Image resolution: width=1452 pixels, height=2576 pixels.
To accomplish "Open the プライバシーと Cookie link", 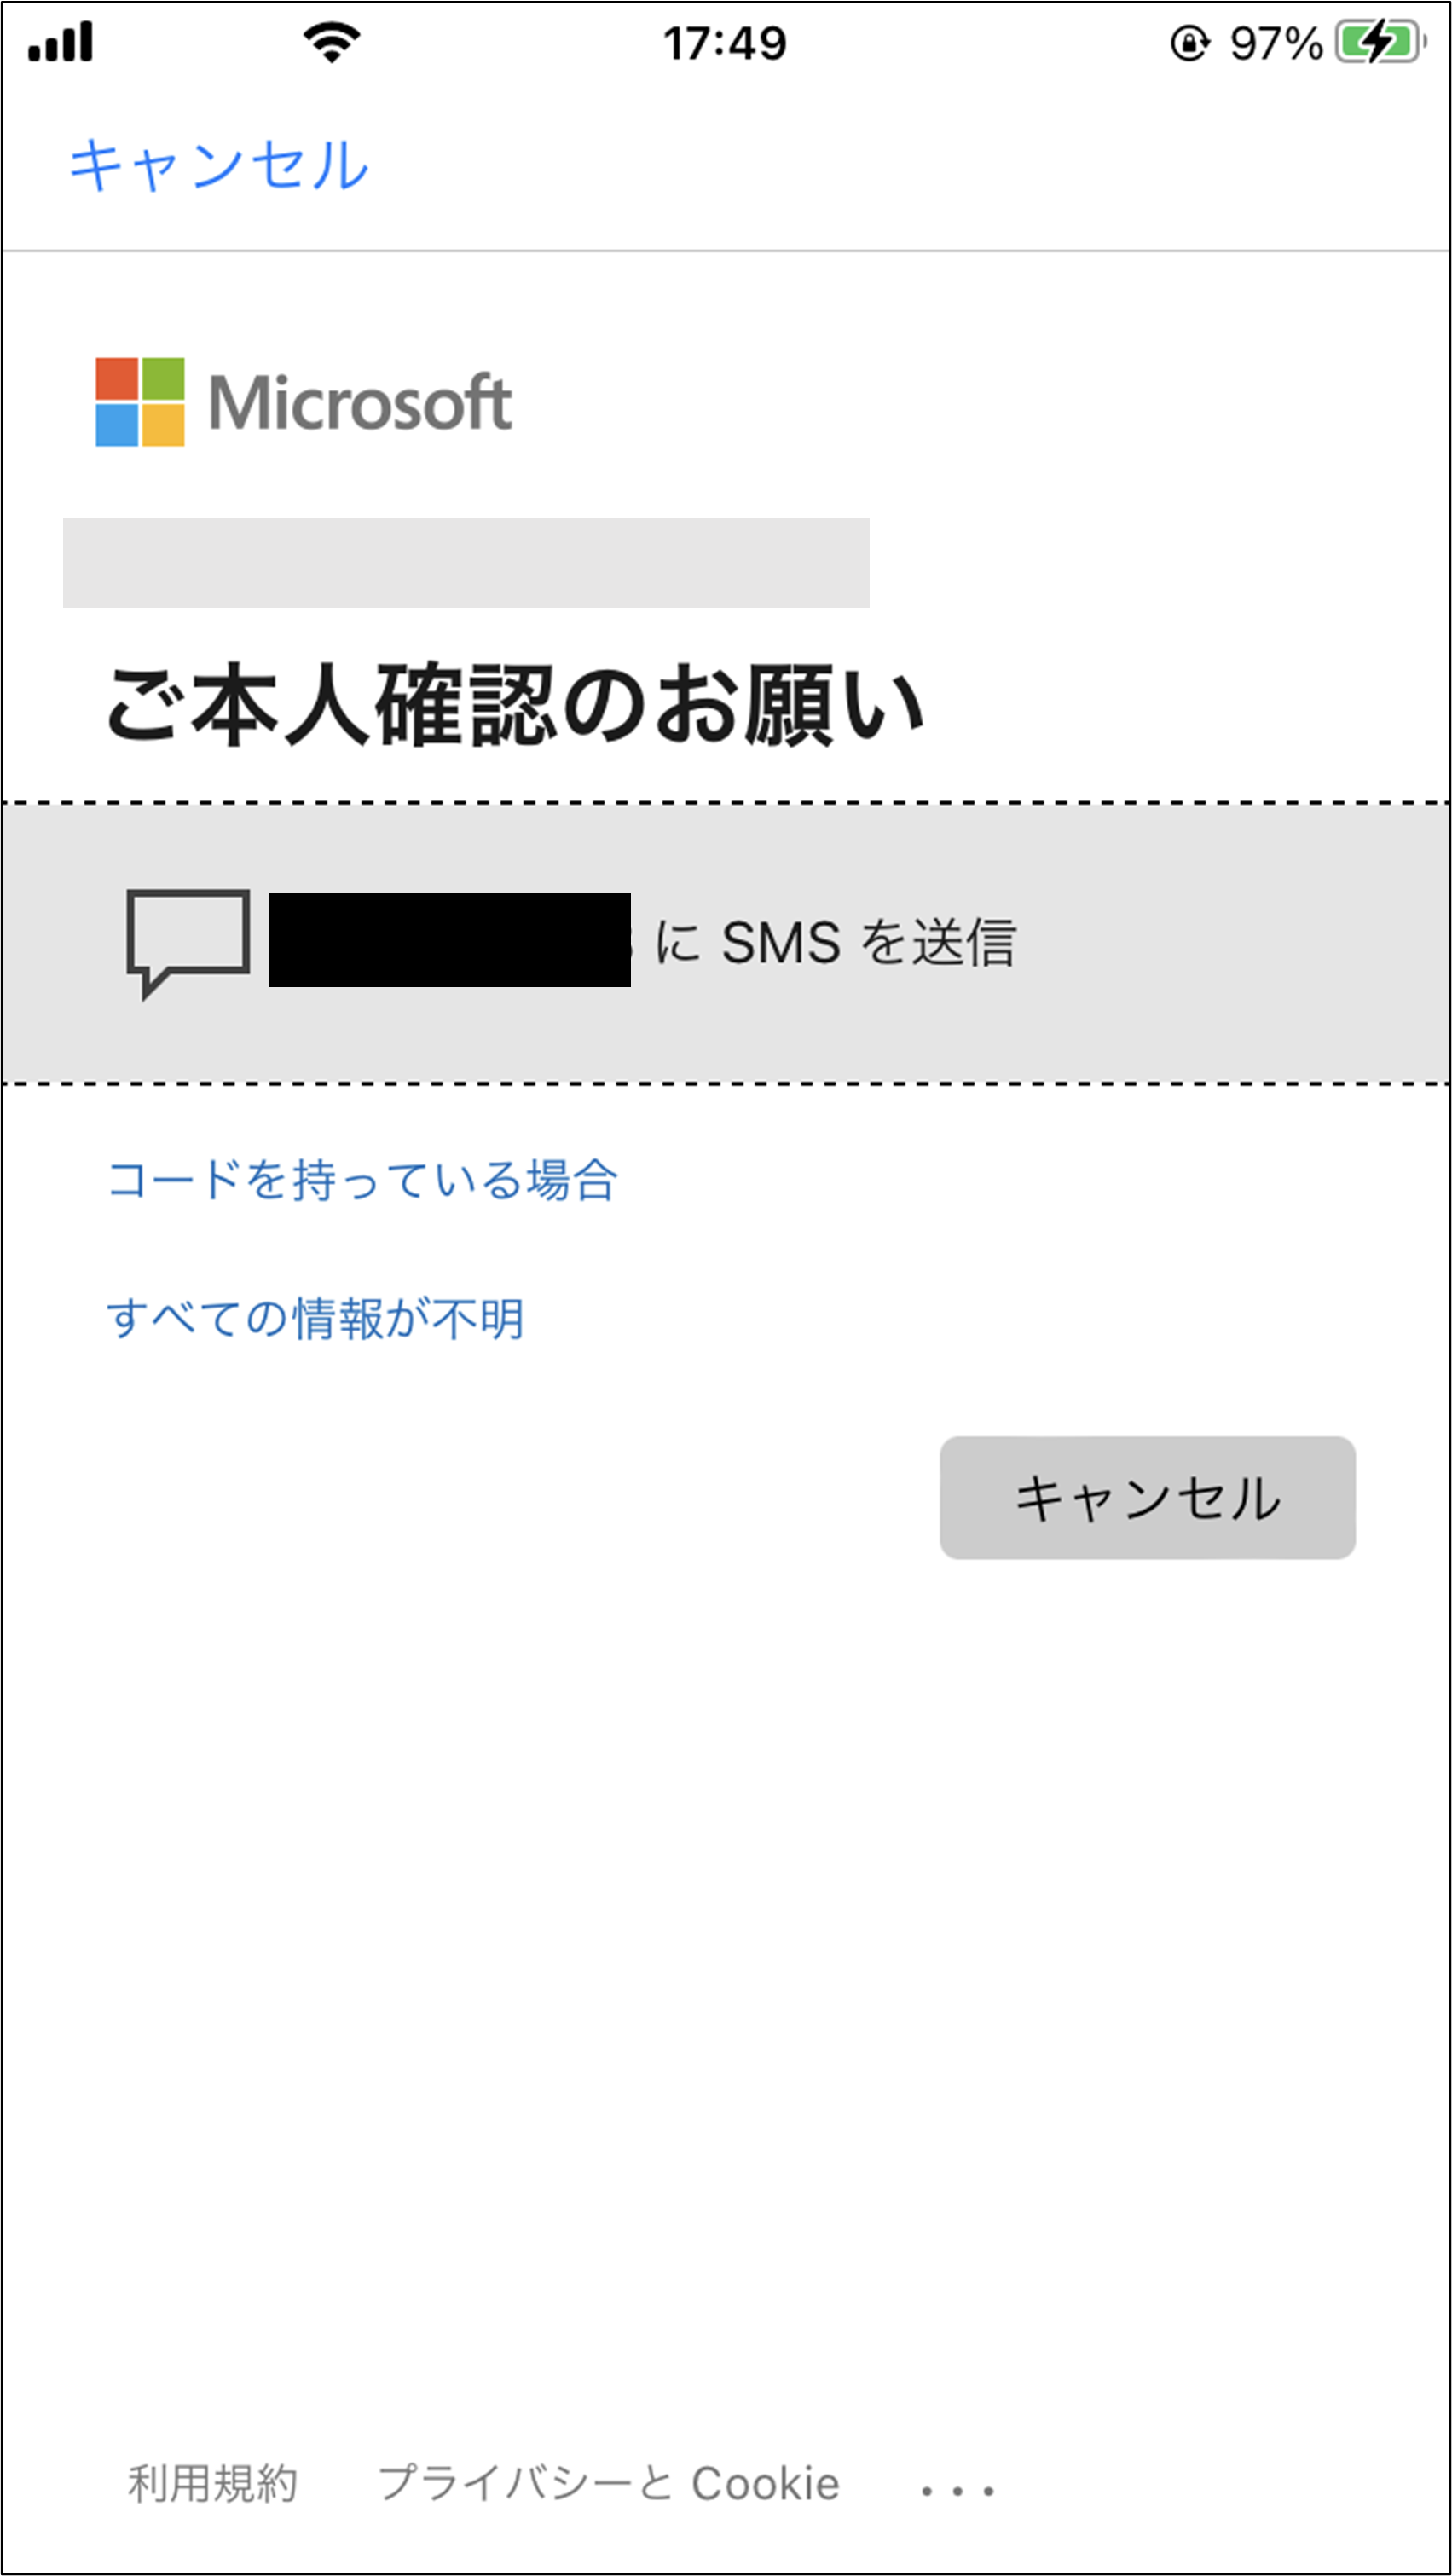I will [x=608, y=2484].
